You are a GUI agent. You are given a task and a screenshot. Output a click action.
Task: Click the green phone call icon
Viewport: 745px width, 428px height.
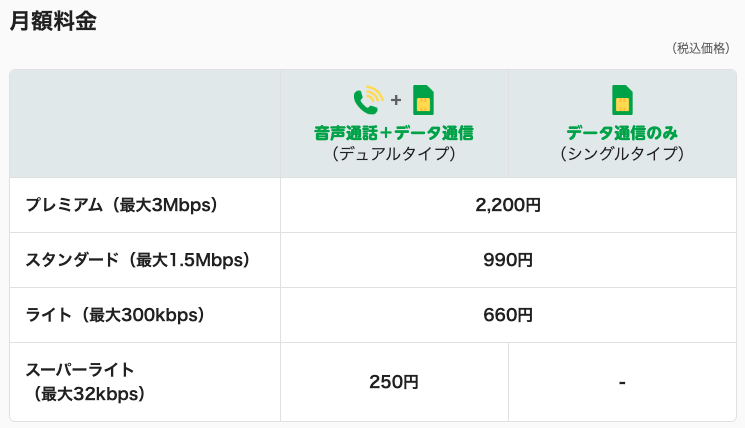(368, 100)
